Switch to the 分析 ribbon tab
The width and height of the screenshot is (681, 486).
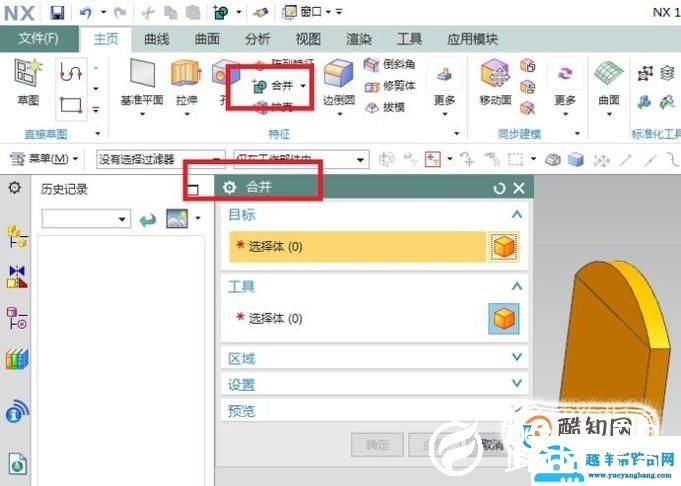coord(257,39)
